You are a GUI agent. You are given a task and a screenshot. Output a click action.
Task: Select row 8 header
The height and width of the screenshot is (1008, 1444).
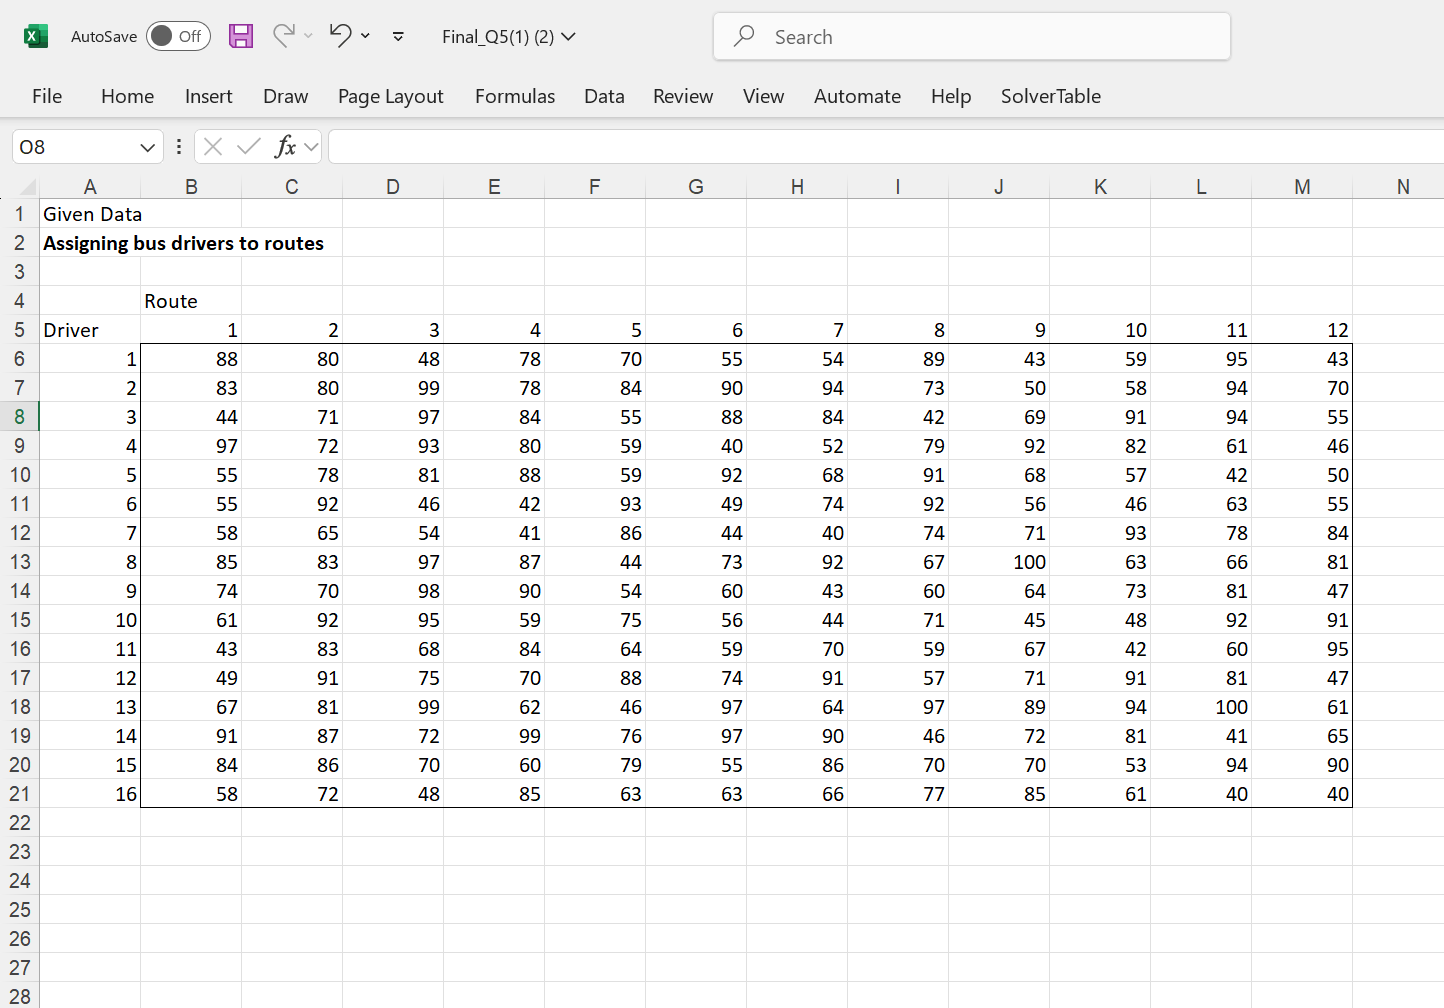coord(20,417)
